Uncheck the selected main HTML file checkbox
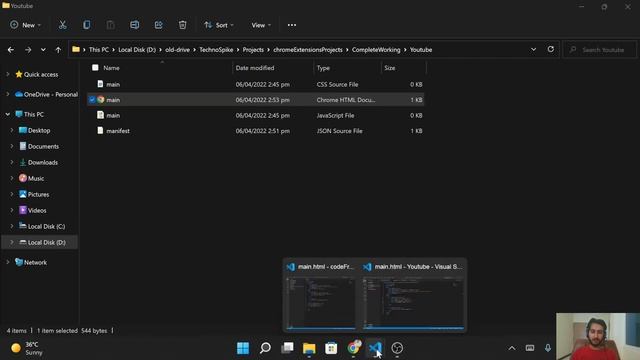This screenshot has height=360, width=640. 92,100
